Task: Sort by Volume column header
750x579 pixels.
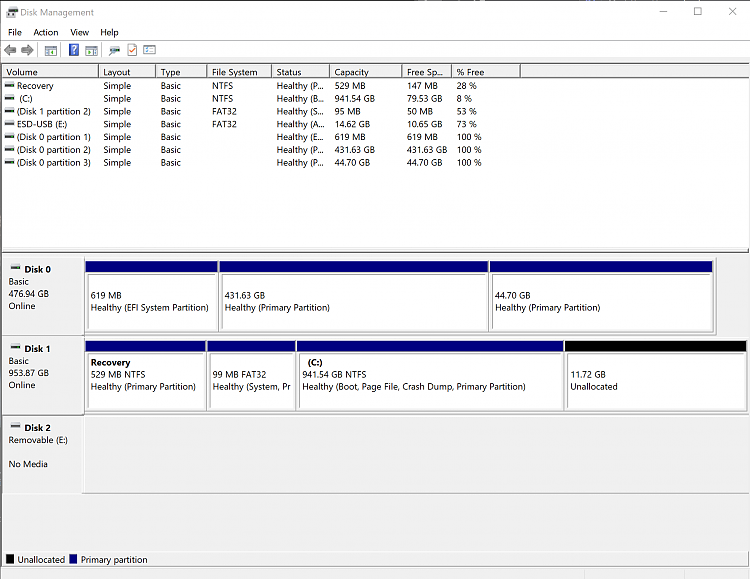Action: 50,72
